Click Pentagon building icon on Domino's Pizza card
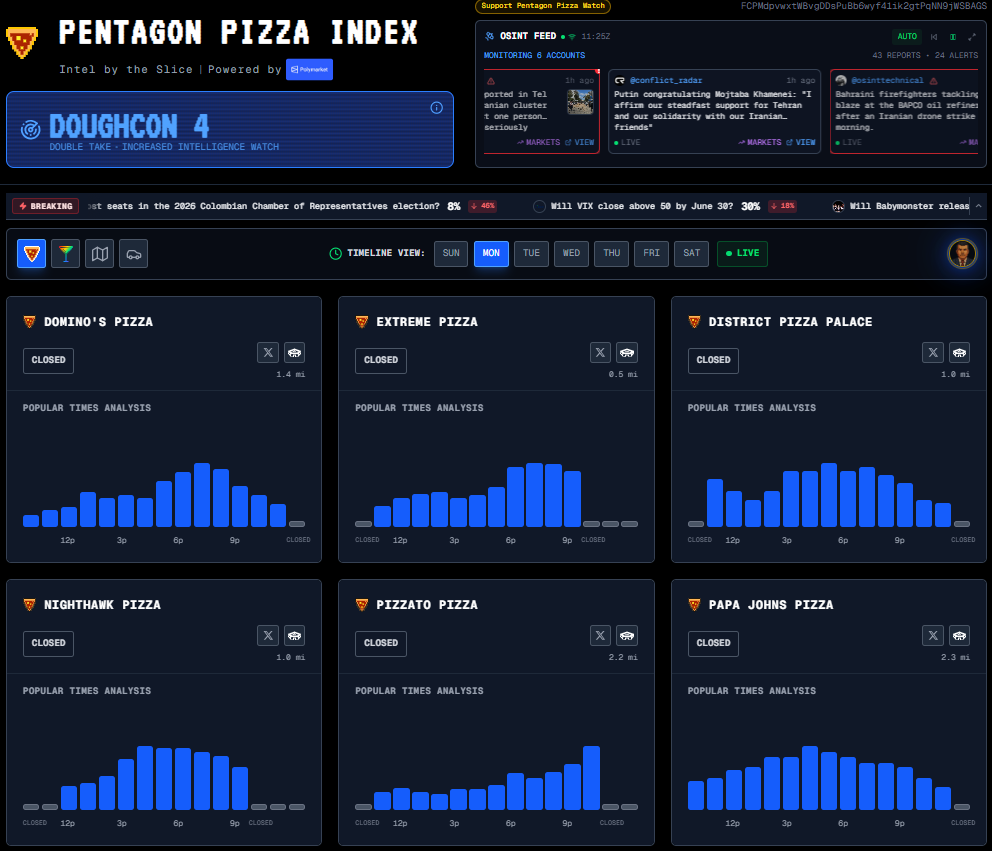Image resolution: width=992 pixels, height=851 pixels. (x=294, y=352)
